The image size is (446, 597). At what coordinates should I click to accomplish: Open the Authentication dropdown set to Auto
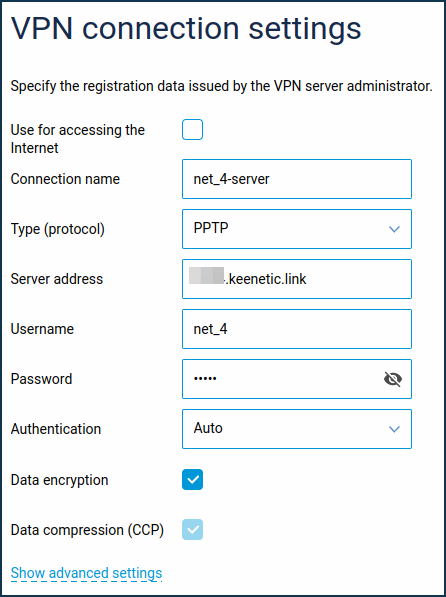pyautogui.click(x=297, y=429)
